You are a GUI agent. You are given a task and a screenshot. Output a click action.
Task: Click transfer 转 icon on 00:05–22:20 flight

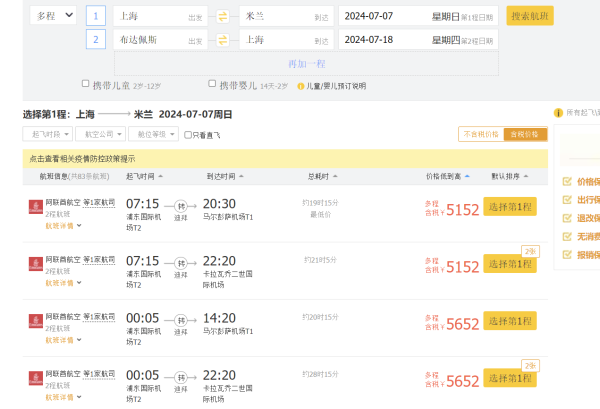coord(181,378)
